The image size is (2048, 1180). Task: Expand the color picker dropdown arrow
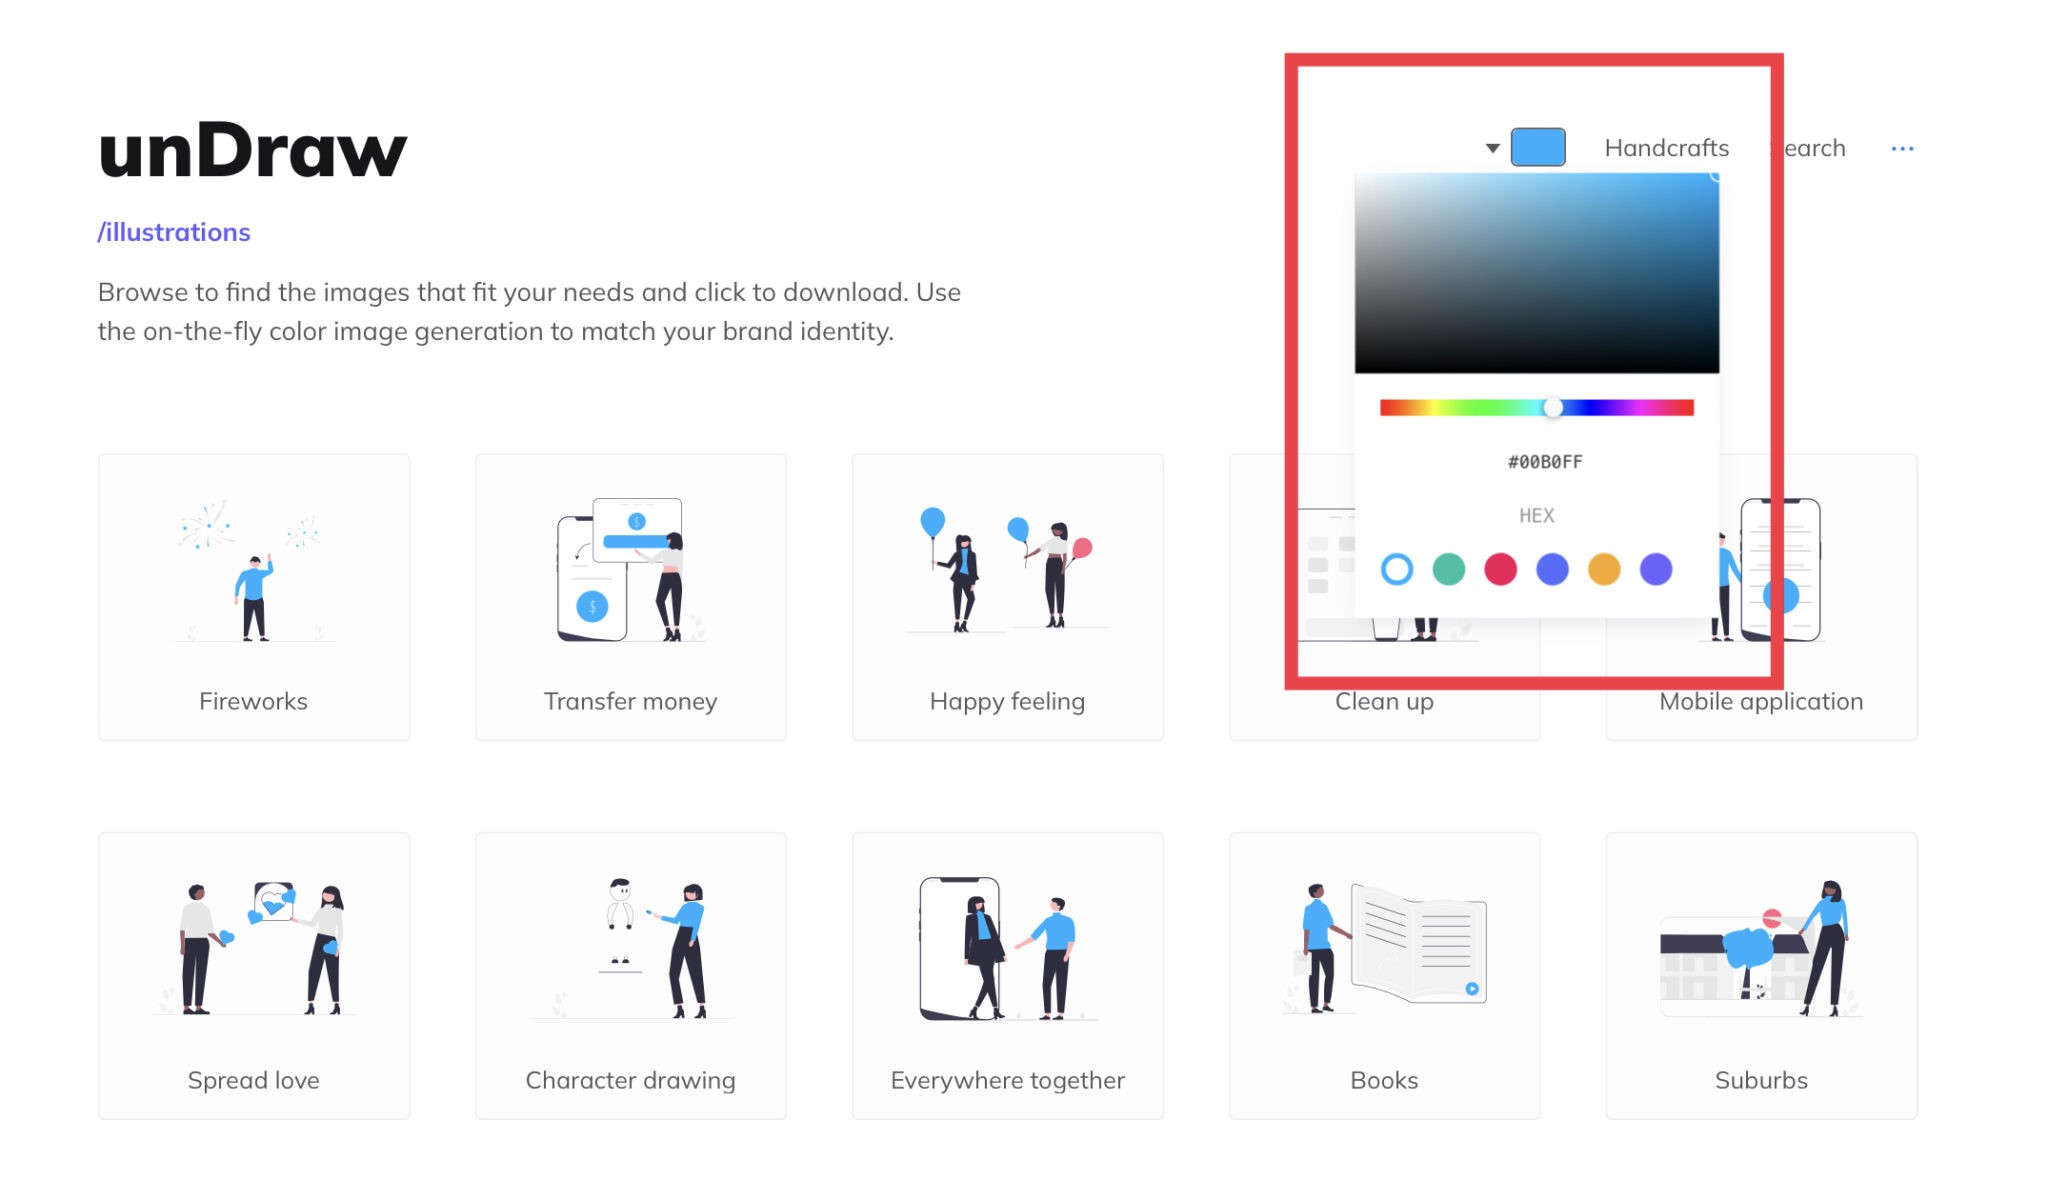point(1491,146)
